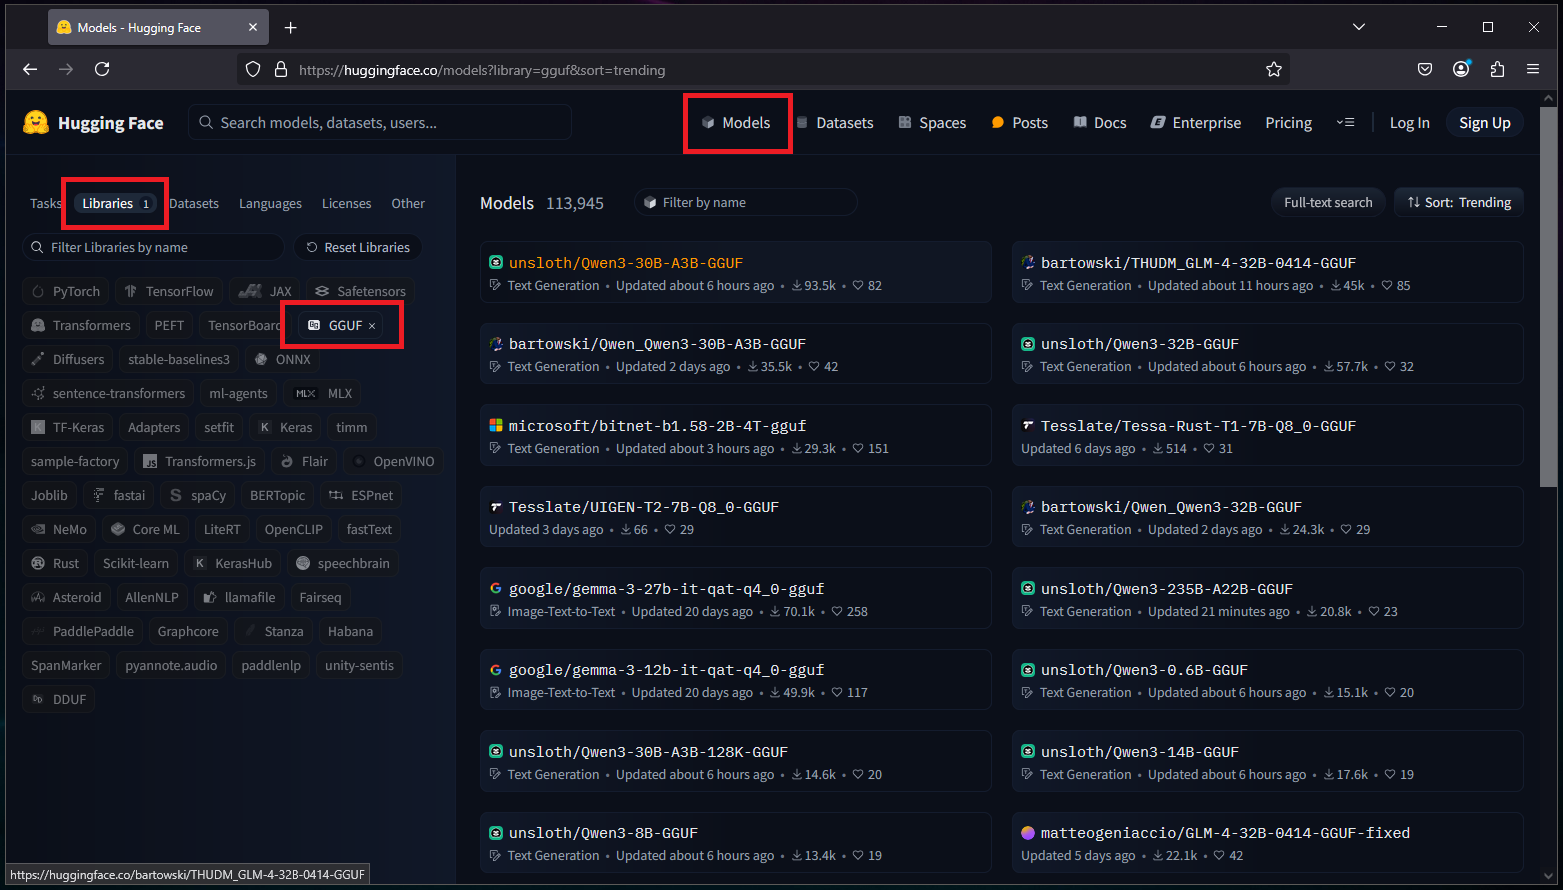The width and height of the screenshot is (1563, 890).
Task: Open the list all tabs chevron
Action: click(1359, 27)
